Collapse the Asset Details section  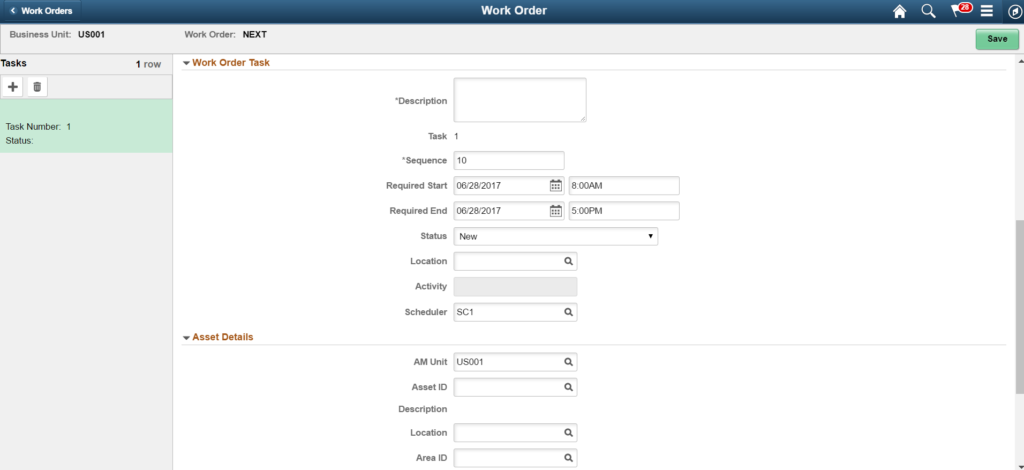coord(187,337)
